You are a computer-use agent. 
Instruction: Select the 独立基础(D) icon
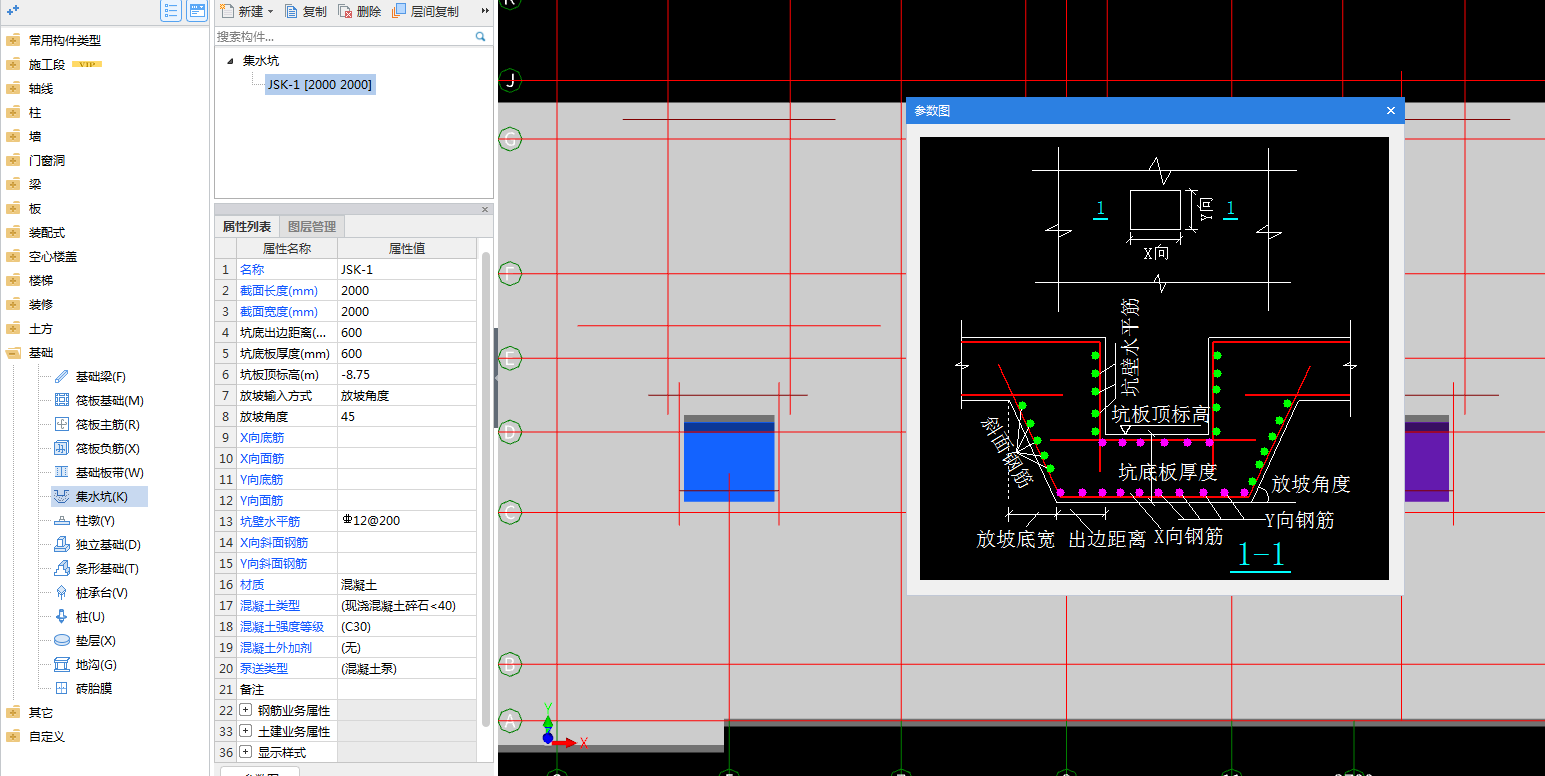62,544
